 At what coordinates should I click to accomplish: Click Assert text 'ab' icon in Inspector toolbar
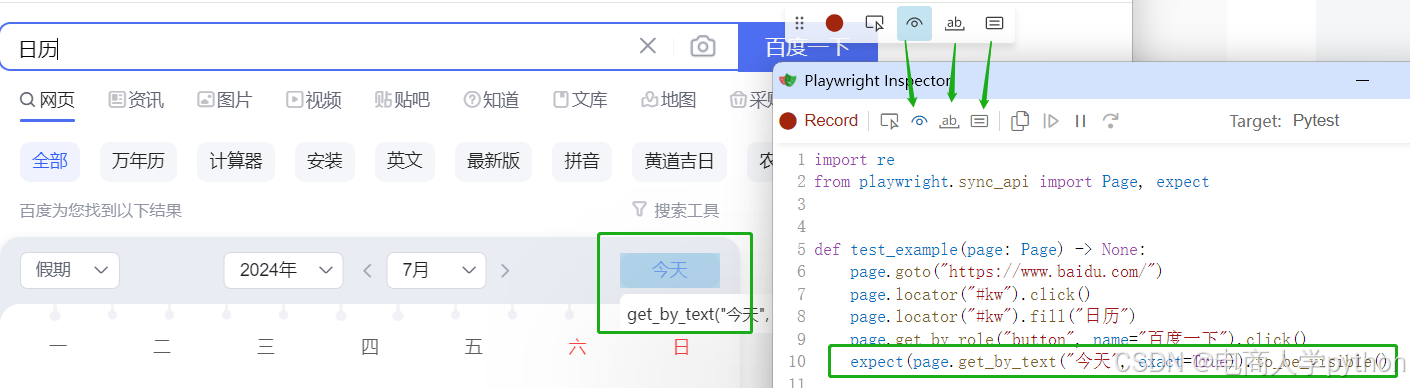point(950,121)
